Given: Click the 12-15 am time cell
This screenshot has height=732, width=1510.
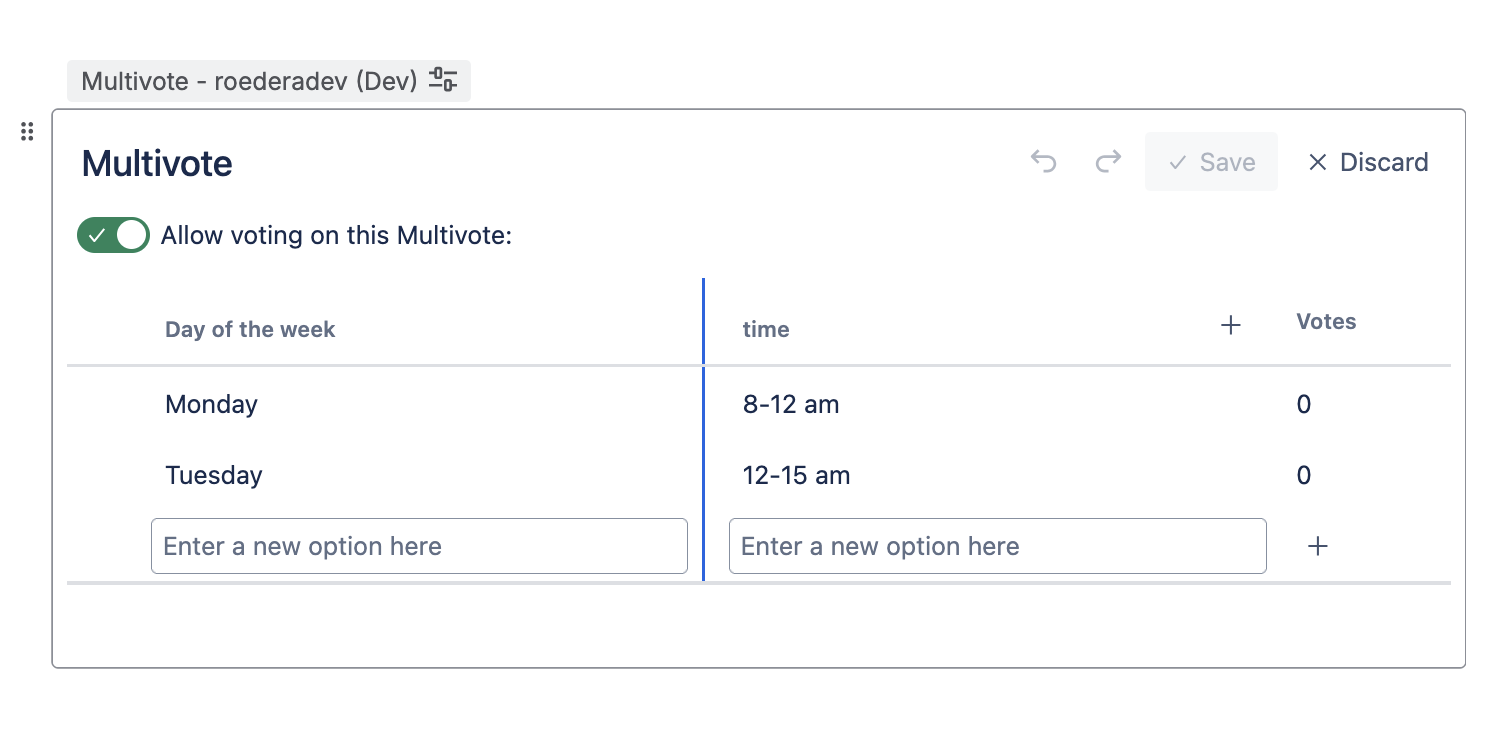Looking at the screenshot, I should (x=796, y=475).
